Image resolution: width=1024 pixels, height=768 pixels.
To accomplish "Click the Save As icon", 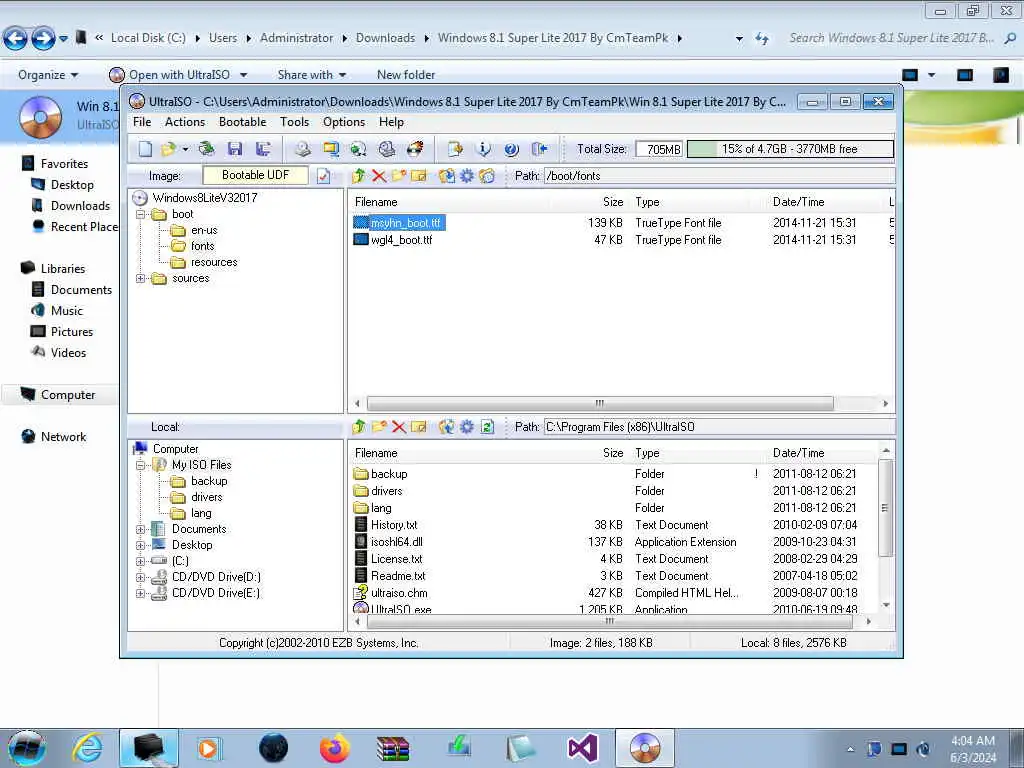I will point(263,149).
